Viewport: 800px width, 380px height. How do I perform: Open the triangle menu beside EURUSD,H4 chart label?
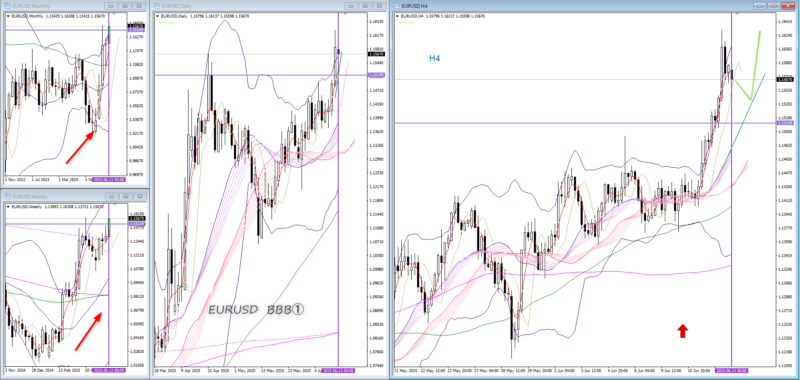tap(398, 16)
